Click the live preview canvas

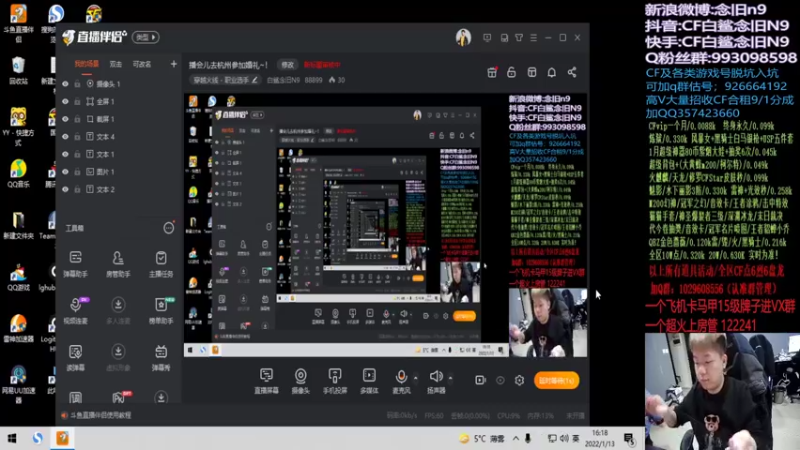point(385,225)
